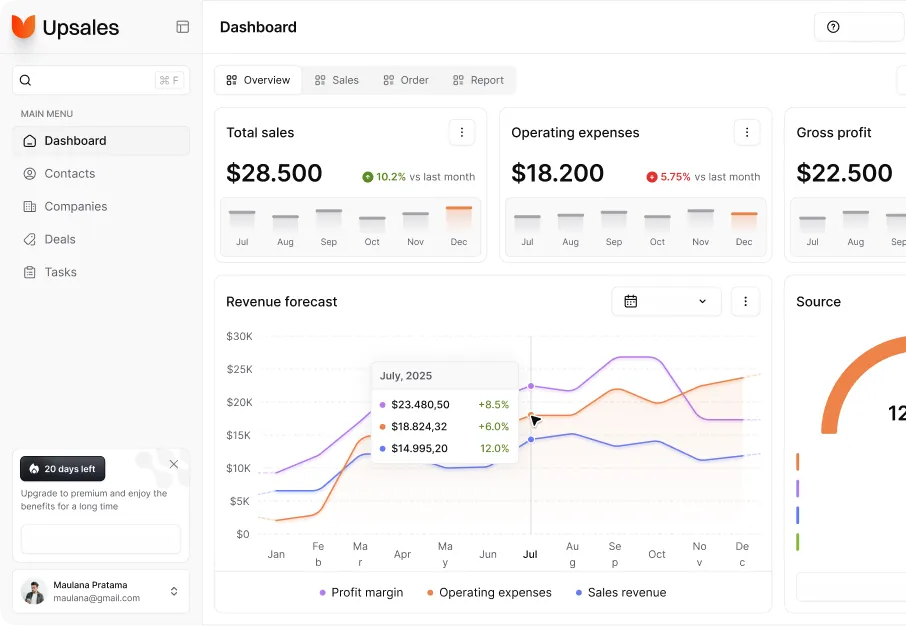The image size is (906, 626).
Task: Dismiss the premium upgrade banner
Action: (x=173, y=464)
